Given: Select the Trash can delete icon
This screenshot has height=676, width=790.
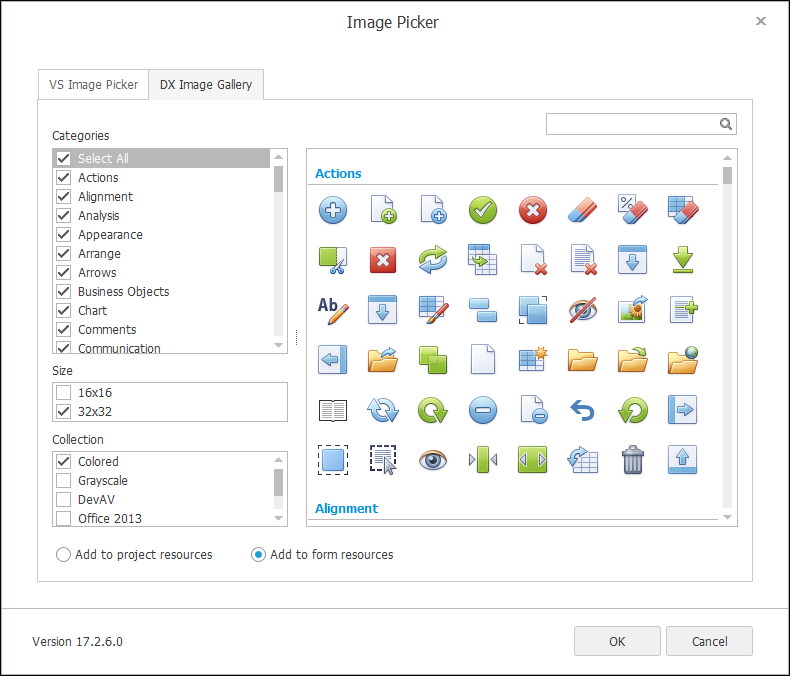Looking at the screenshot, I should 632,460.
